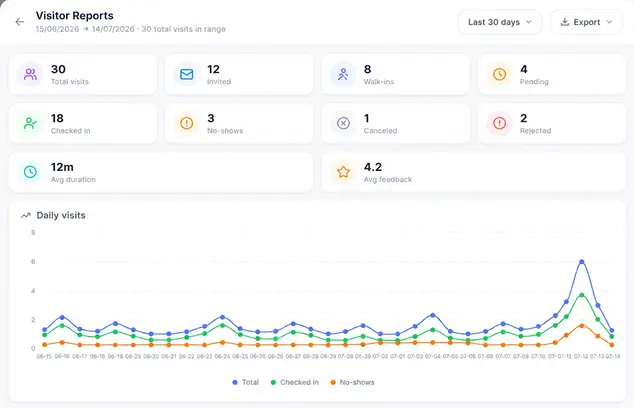Click the No-shows alert icon
Screen dimensions: 634x408
(x=186, y=123)
